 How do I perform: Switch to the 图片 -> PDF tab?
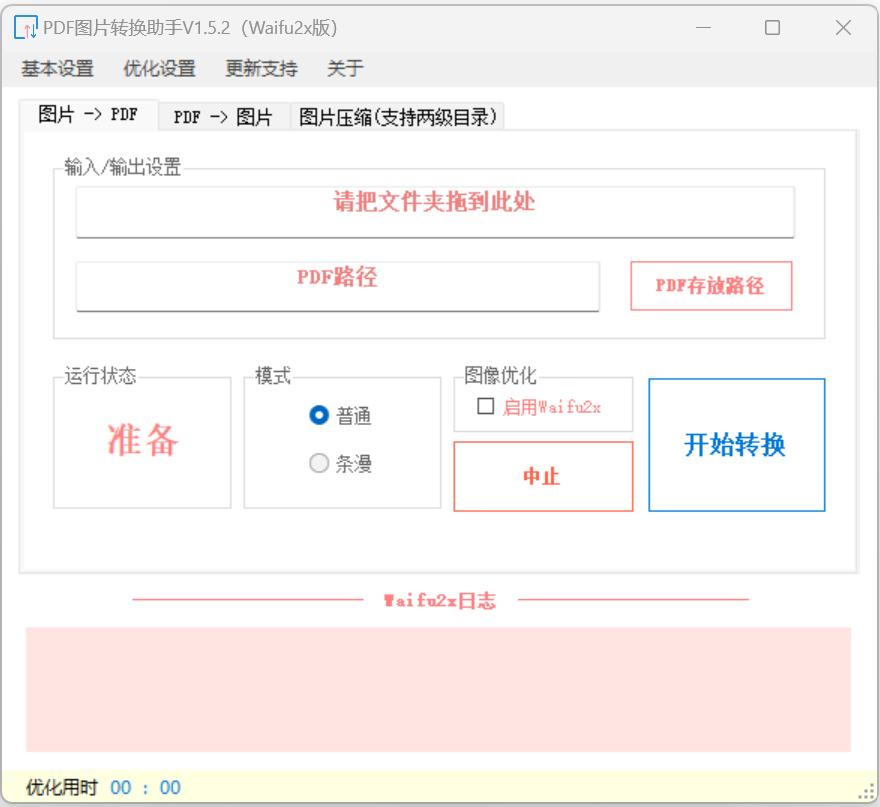89,114
